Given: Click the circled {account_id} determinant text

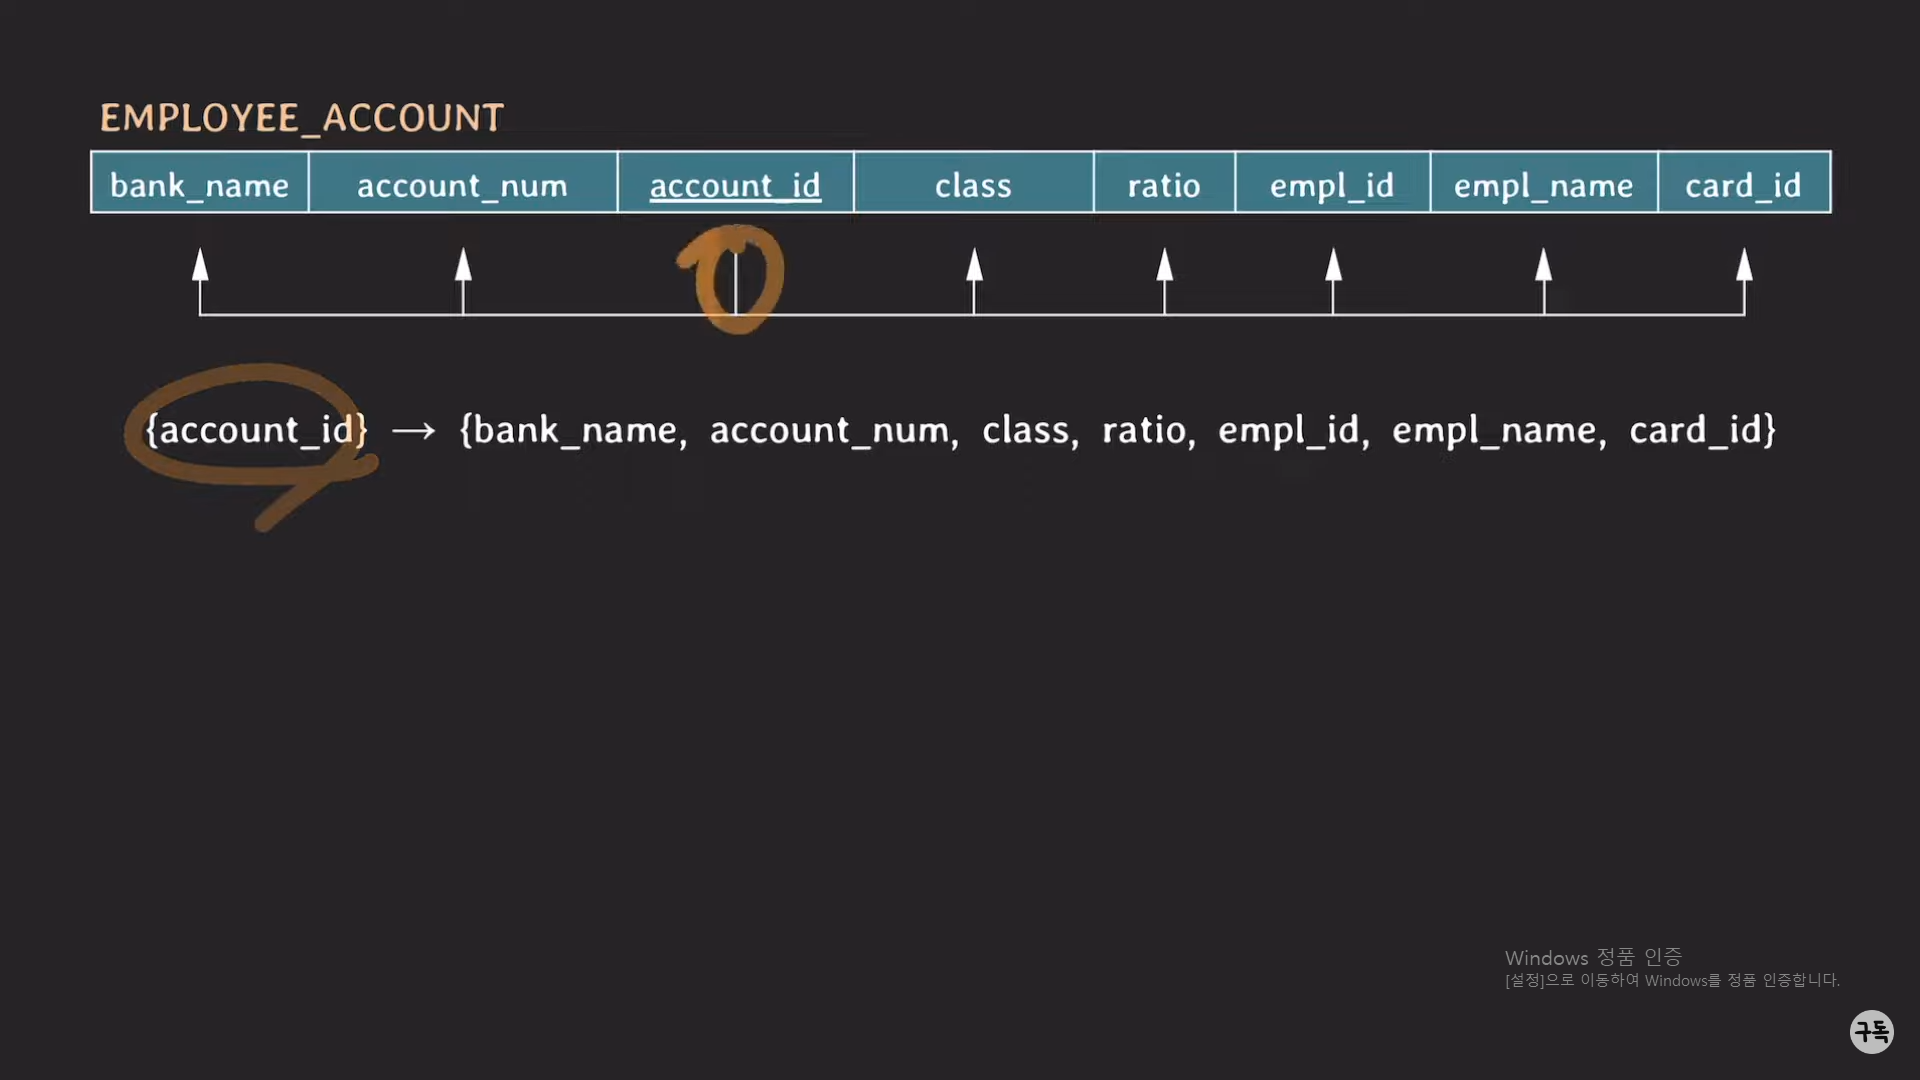Looking at the screenshot, I should 256,430.
